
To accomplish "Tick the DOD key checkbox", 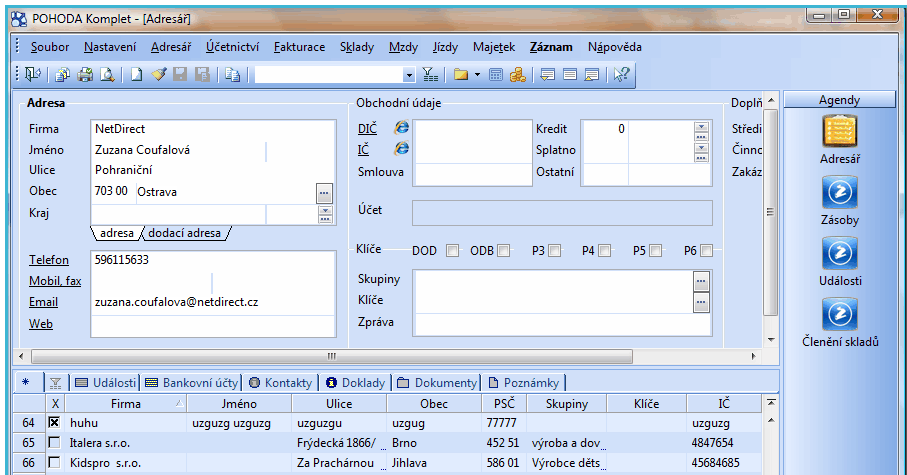I will click(x=452, y=251).
